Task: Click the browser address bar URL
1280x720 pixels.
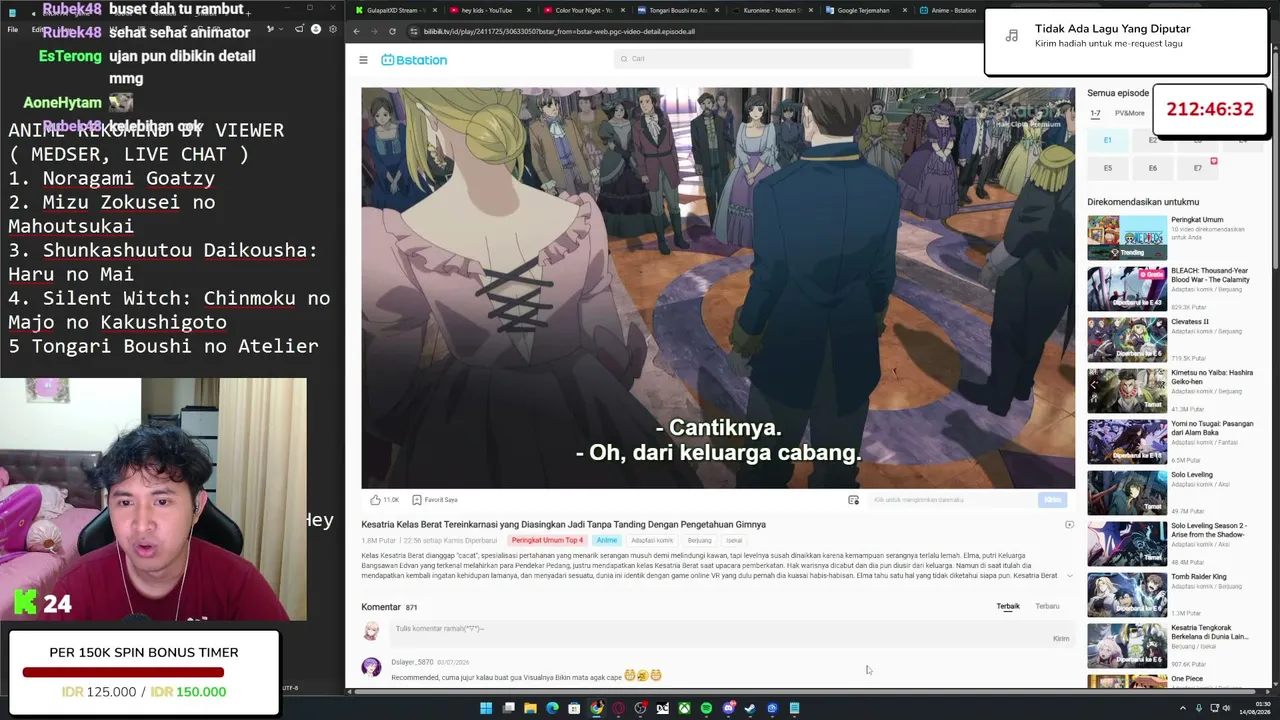Action: tap(559, 31)
